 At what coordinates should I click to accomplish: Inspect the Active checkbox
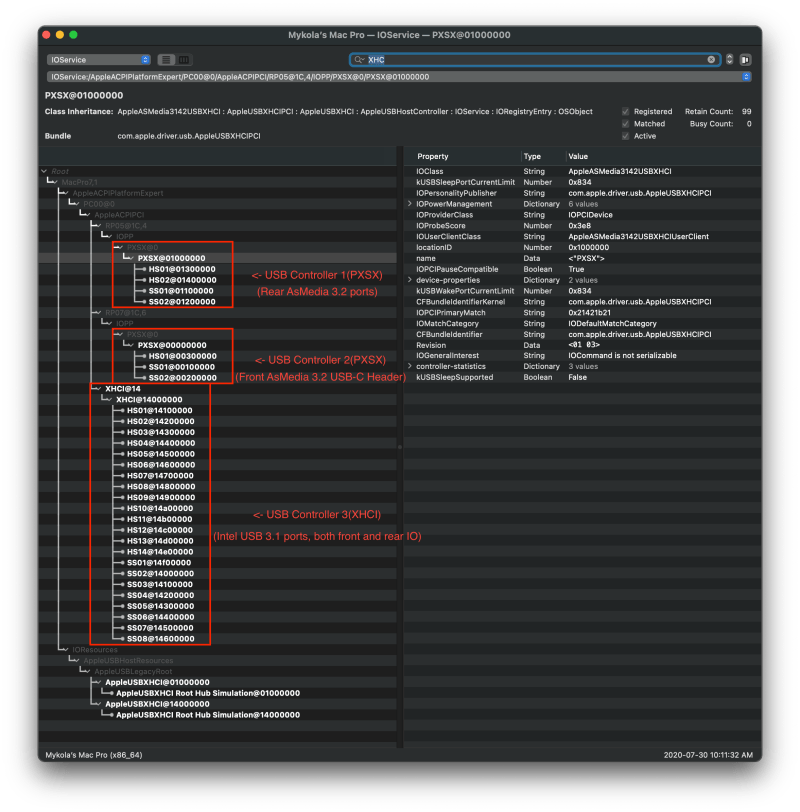626,135
